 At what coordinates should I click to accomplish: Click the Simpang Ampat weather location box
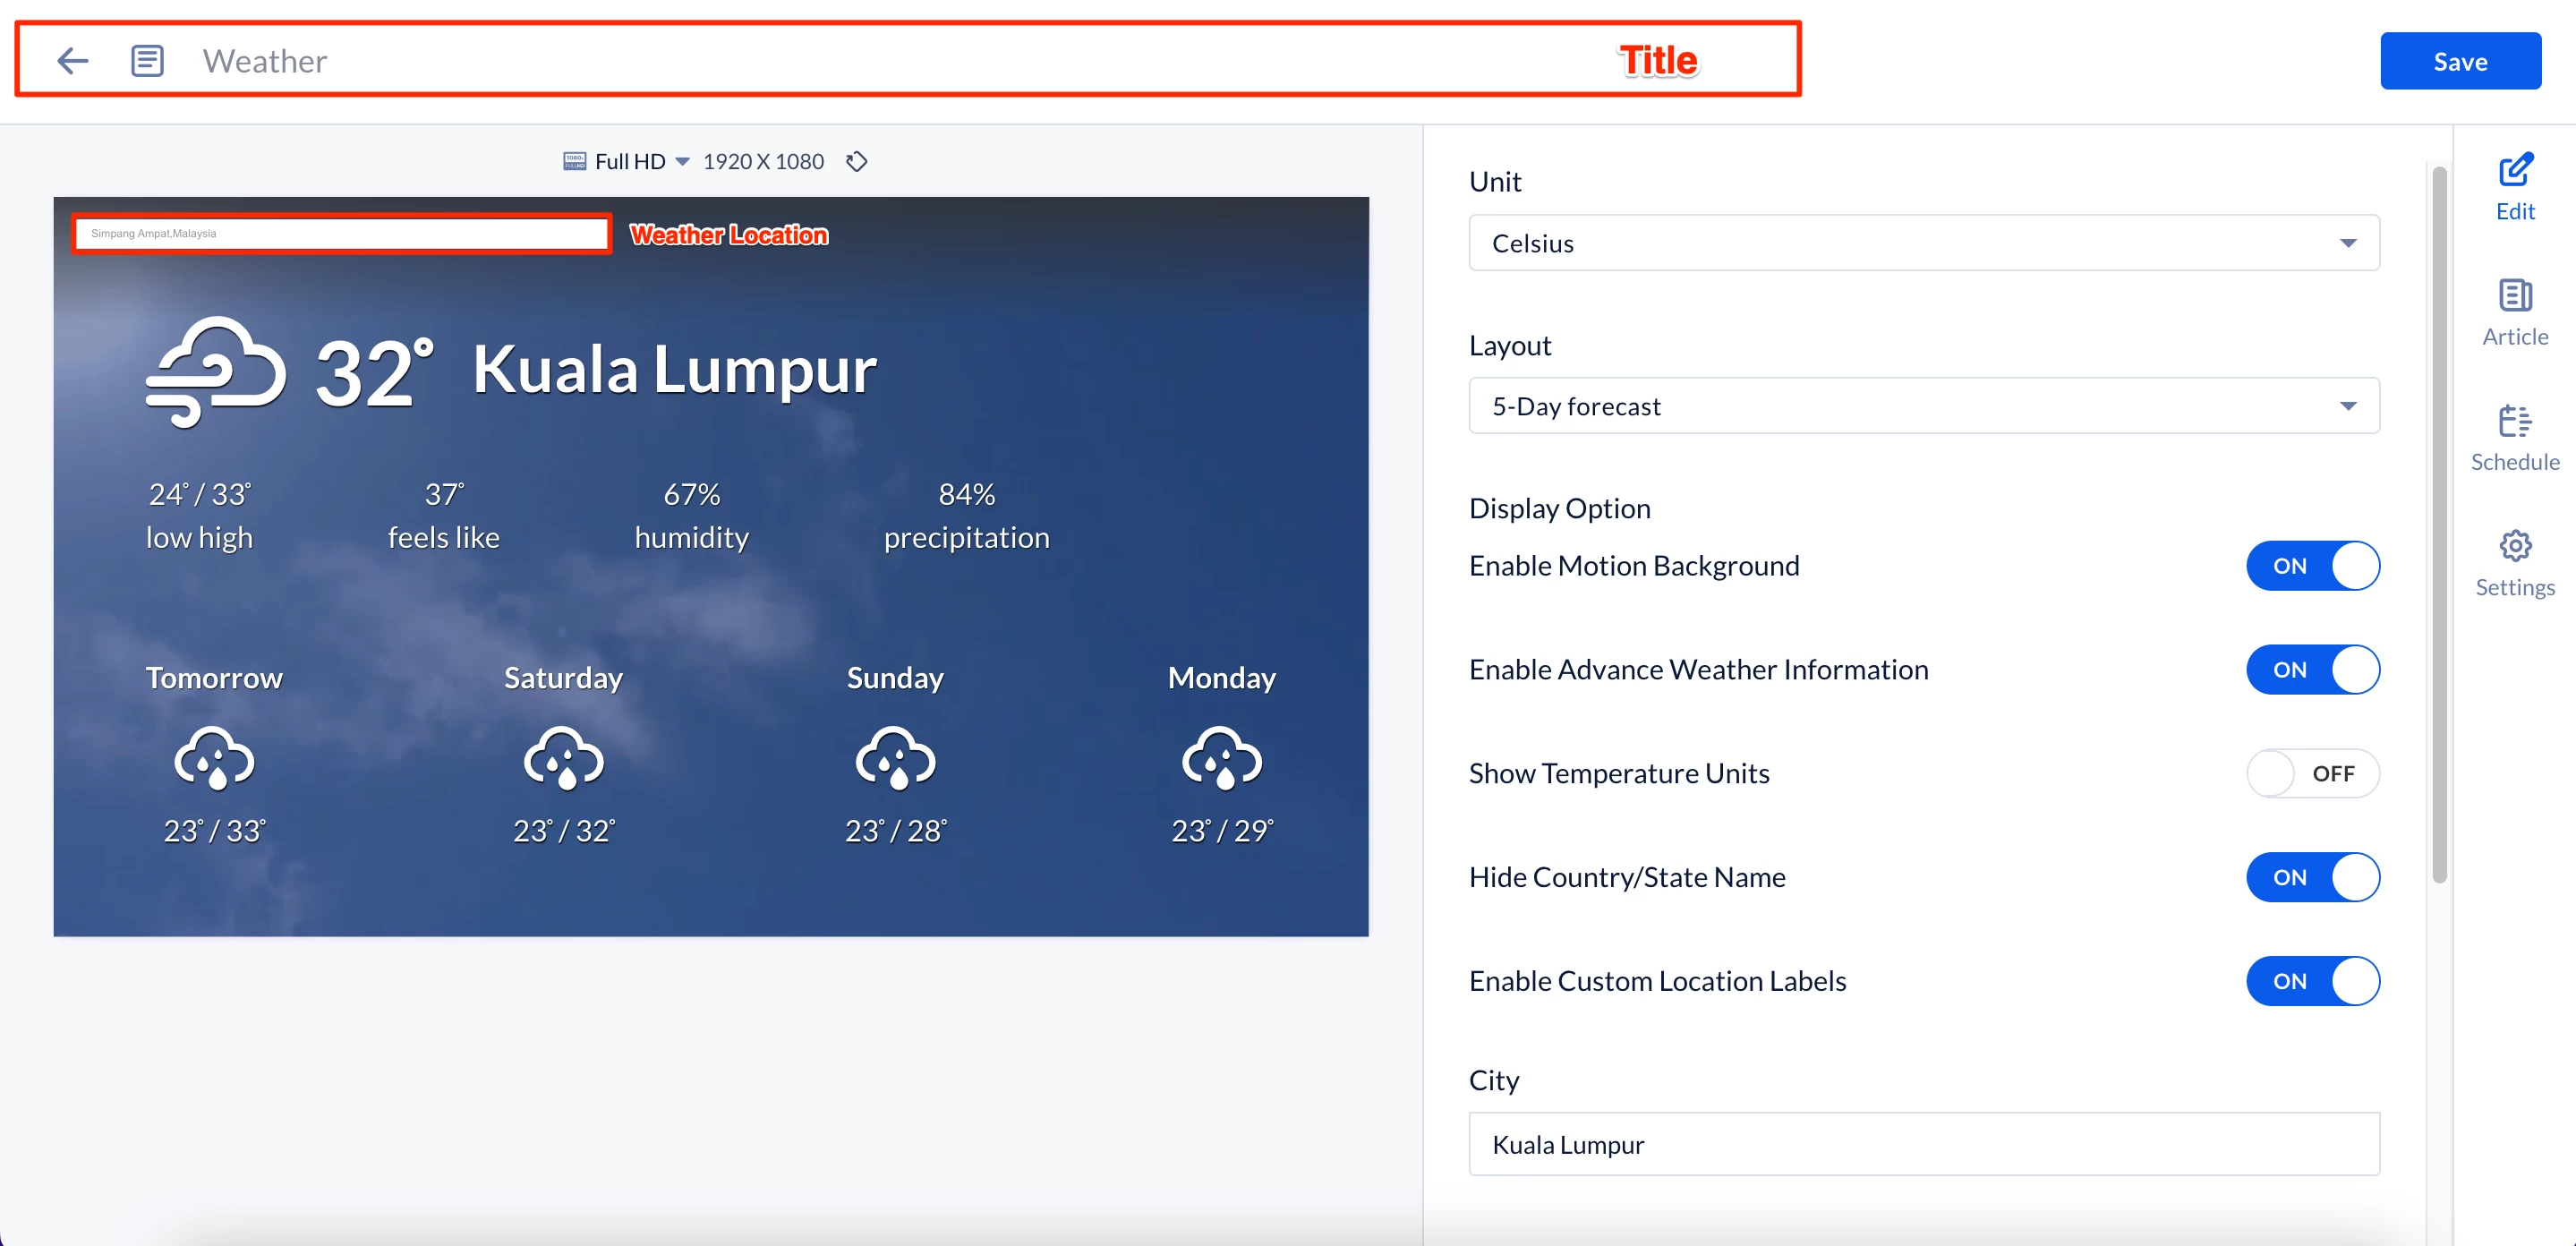click(x=341, y=234)
